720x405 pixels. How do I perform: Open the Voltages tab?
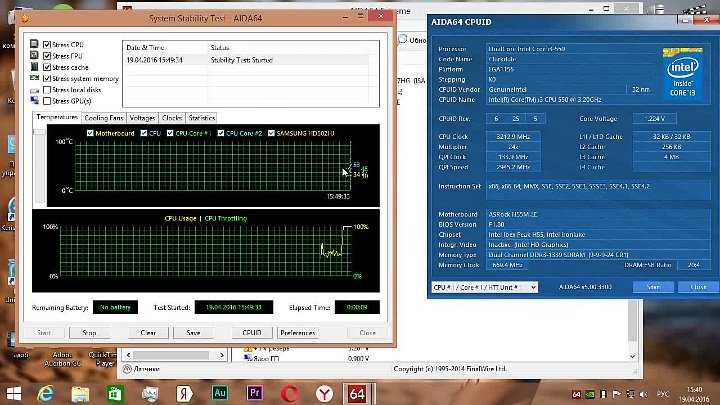(x=142, y=118)
